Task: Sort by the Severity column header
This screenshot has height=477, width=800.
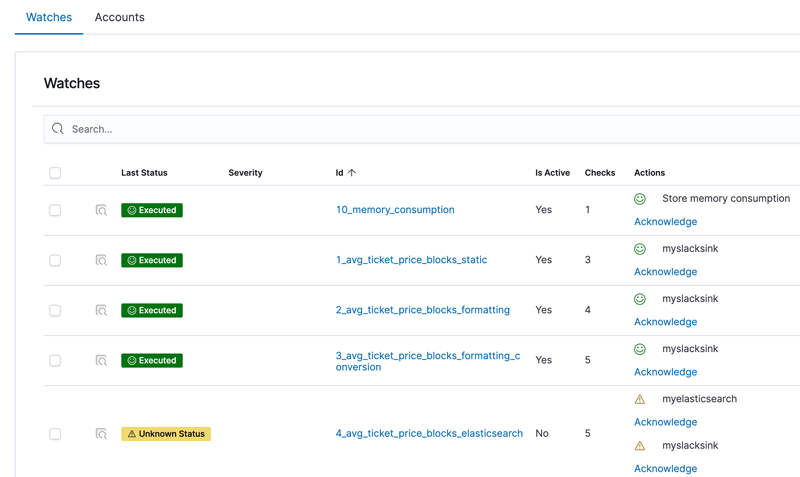Action: pos(245,173)
